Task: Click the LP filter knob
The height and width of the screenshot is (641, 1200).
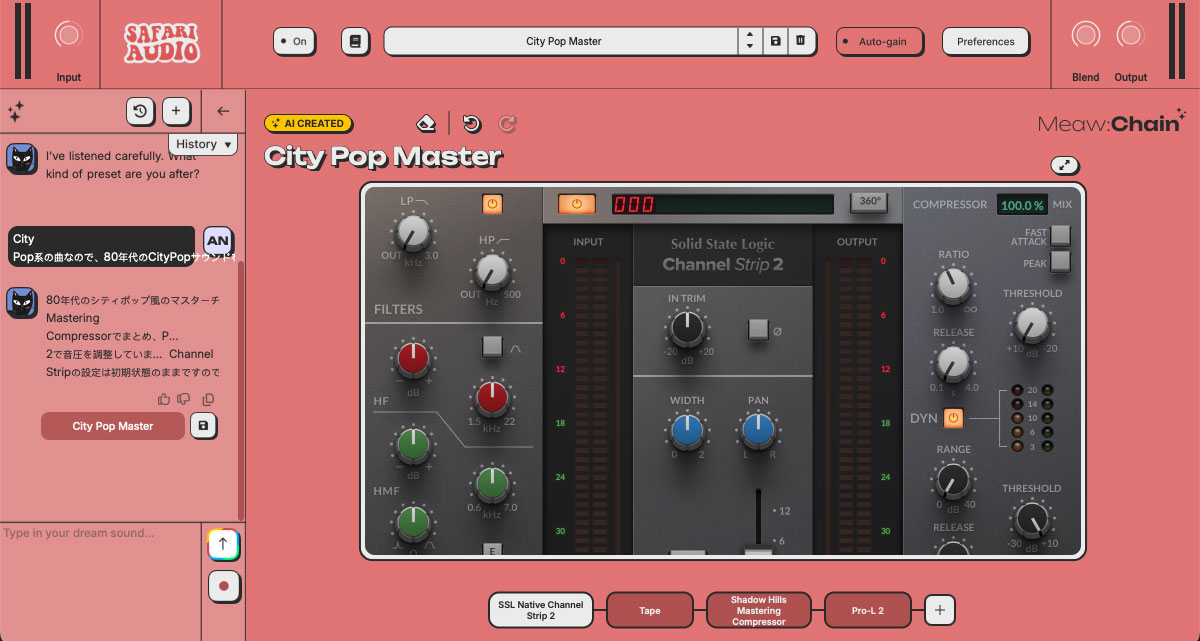Action: click(x=413, y=233)
